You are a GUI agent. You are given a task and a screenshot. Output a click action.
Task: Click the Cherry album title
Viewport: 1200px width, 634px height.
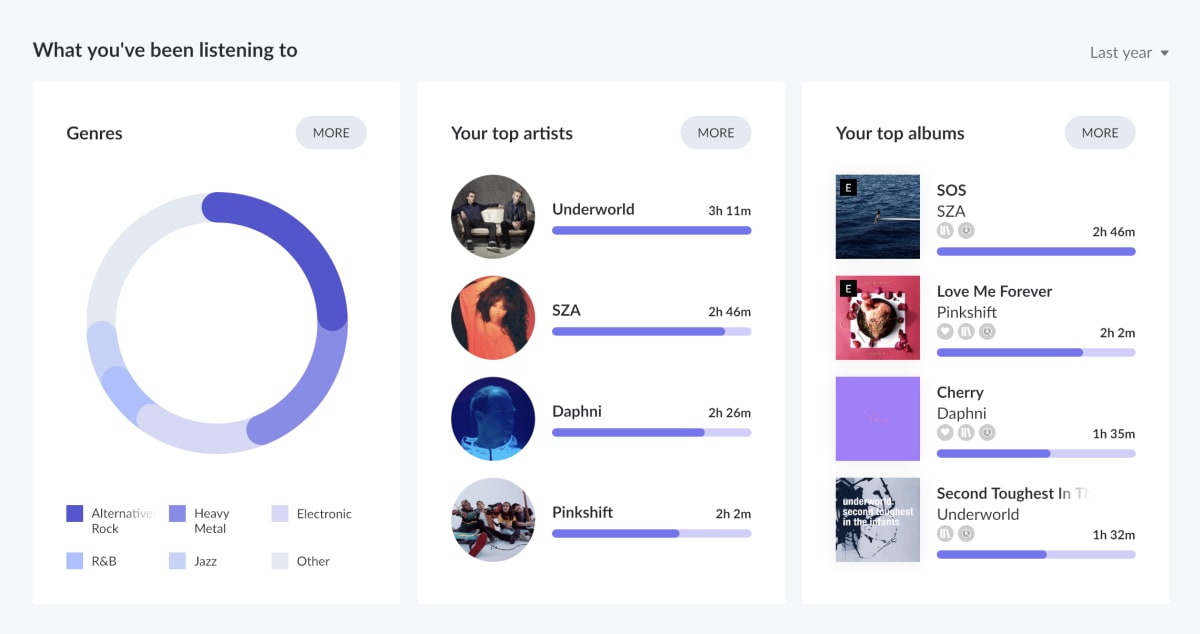coord(960,392)
